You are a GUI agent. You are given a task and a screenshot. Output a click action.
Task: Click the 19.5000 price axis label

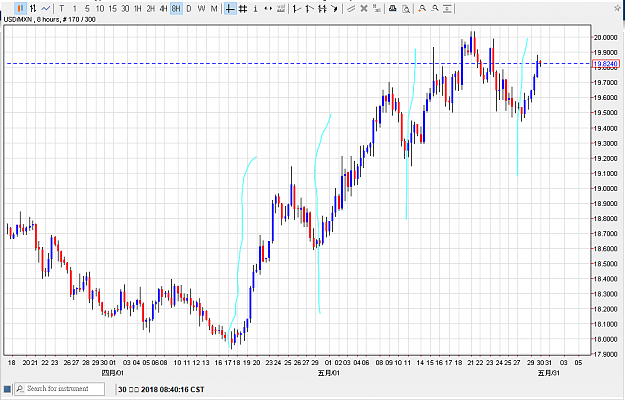tap(605, 113)
